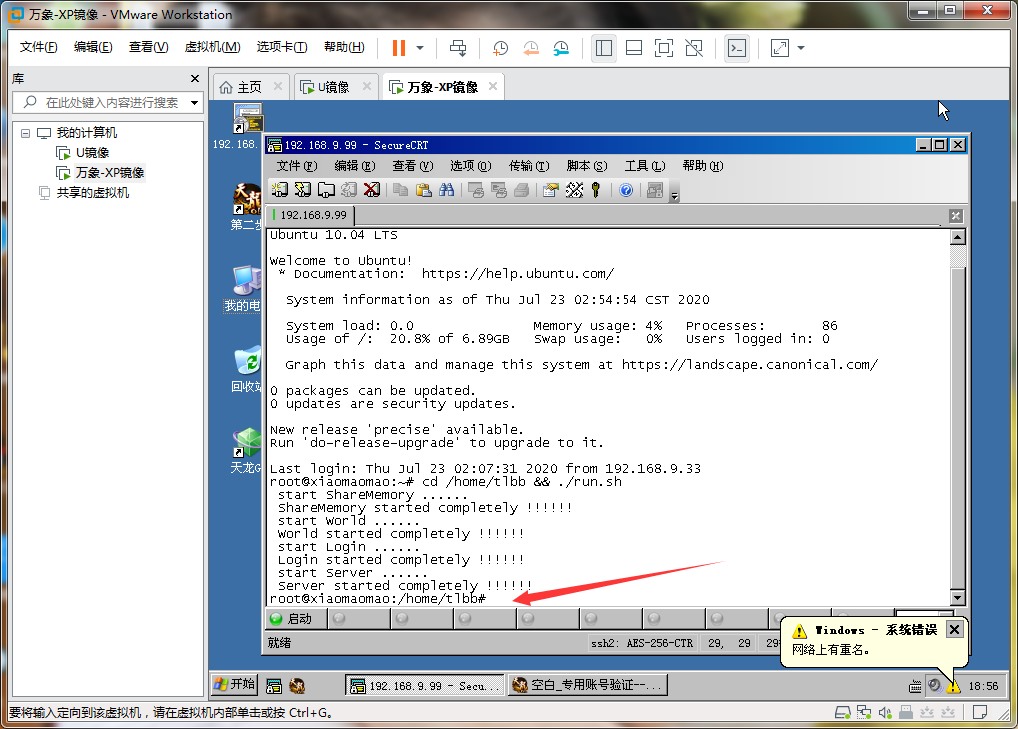Click the SecureCRT quick launch icon

coord(274,686)
